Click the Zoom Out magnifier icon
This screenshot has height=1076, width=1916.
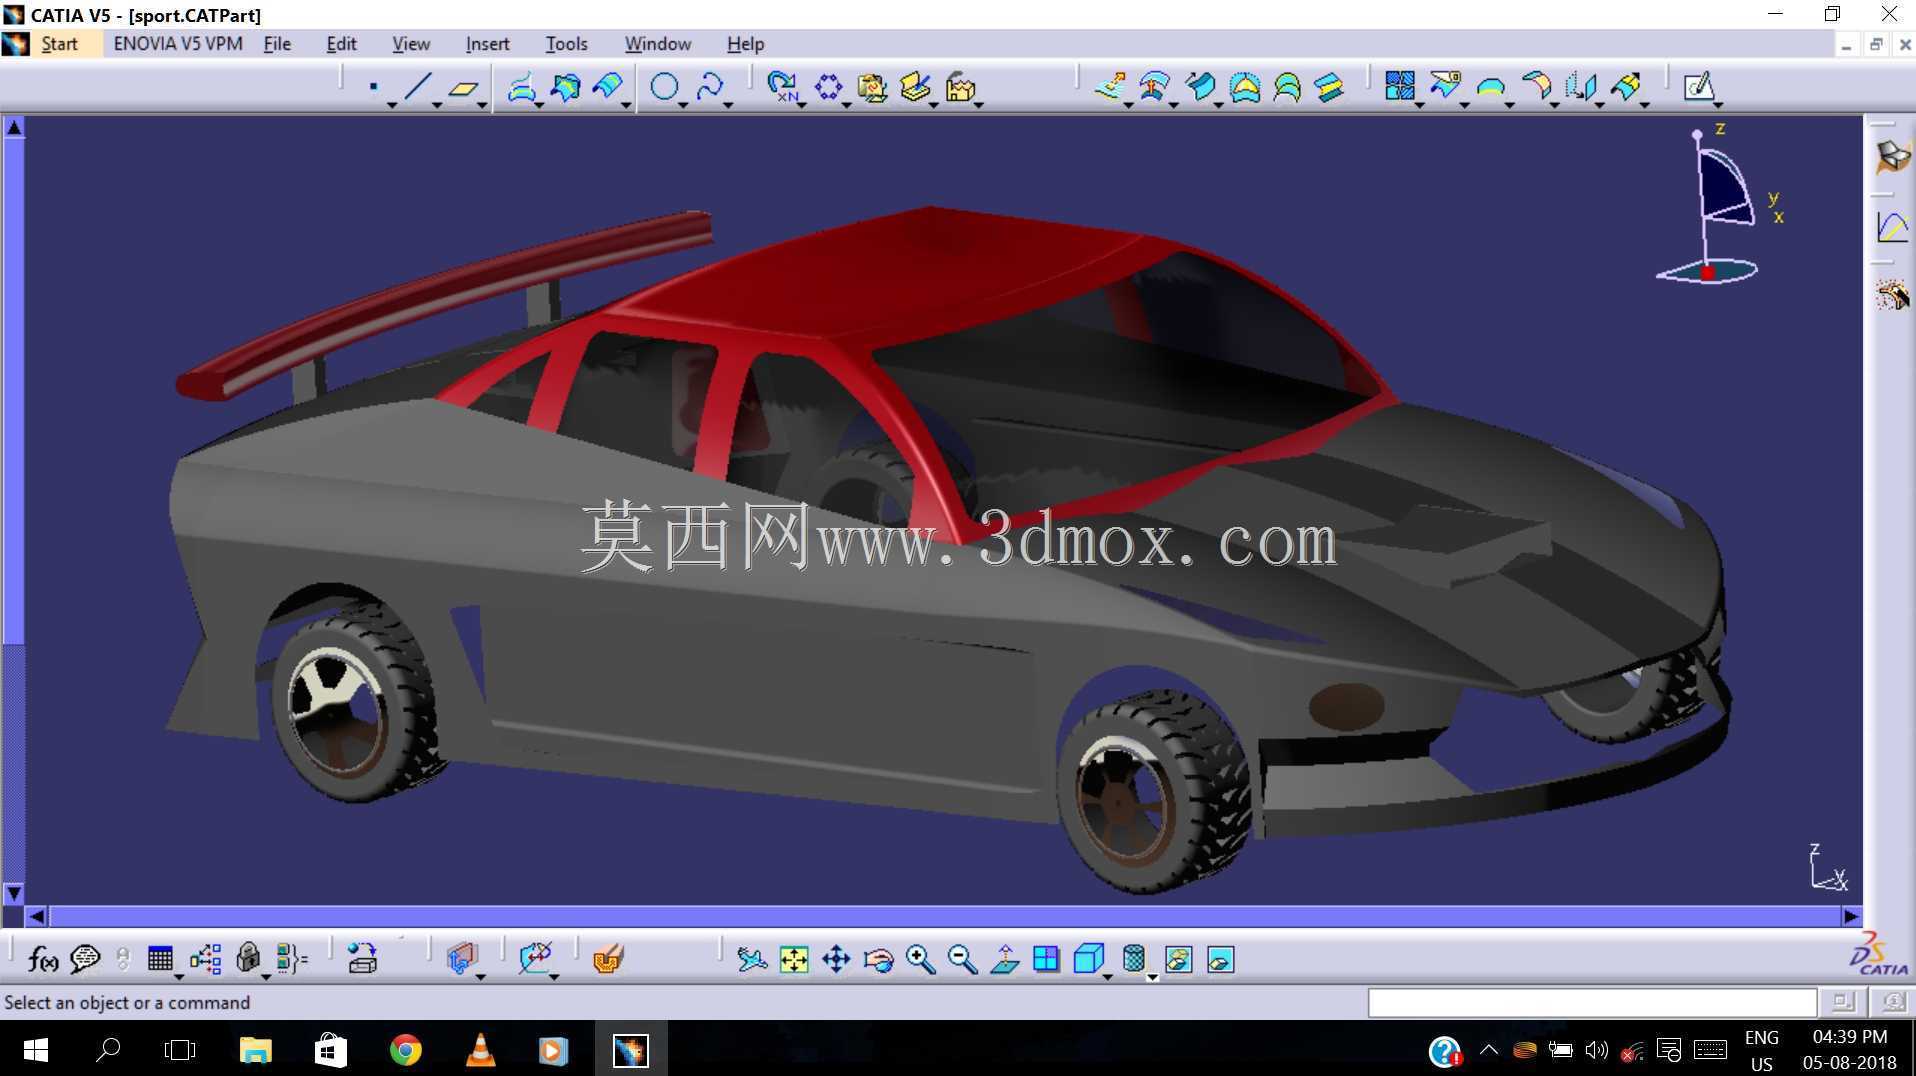(x=962, y=959)
